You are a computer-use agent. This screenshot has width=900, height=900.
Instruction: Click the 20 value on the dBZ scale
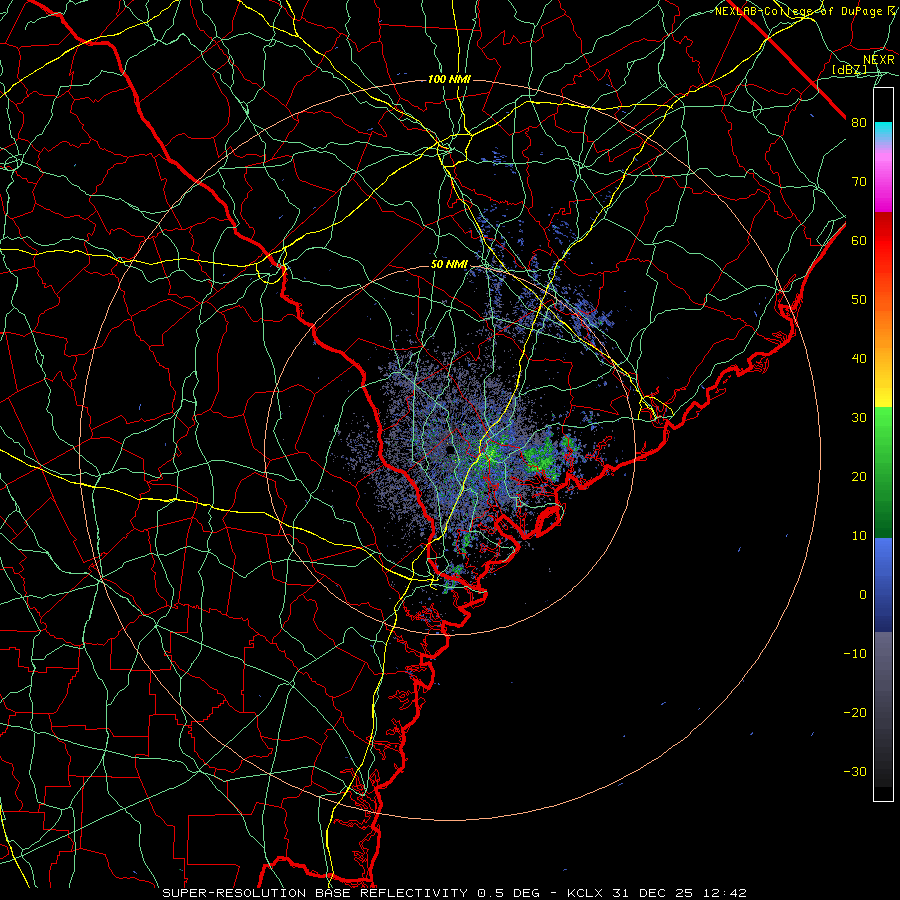coord(859,476)
